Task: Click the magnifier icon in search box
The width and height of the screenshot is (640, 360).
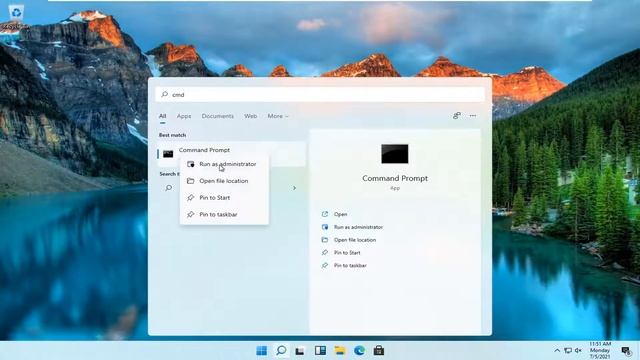Action: click(x=164, y=94)
